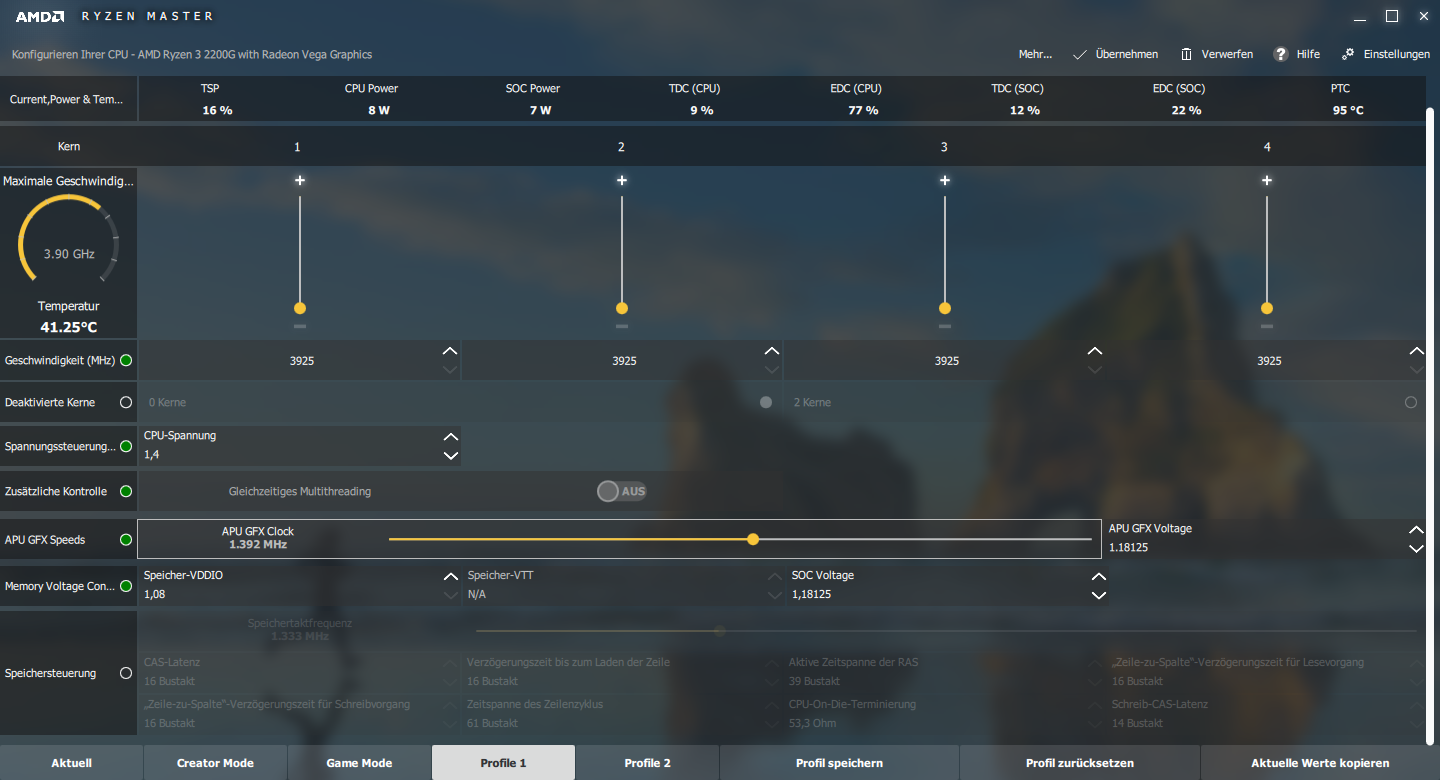Increase core 3 speed with up arrow
This screenshot has height=780, width=1440.
tap(1095, 351)
